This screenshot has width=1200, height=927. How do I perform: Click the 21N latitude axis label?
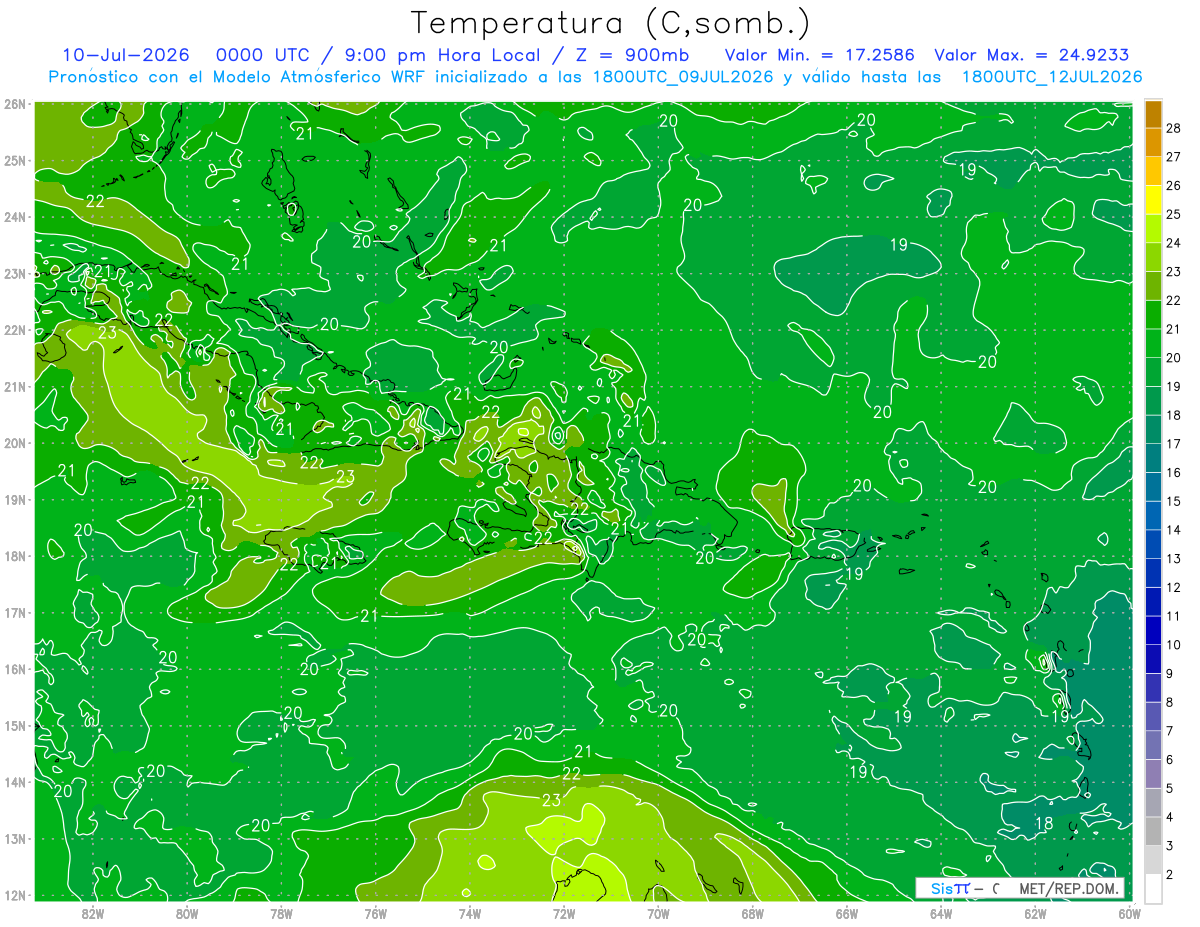(x=15, y=387)
